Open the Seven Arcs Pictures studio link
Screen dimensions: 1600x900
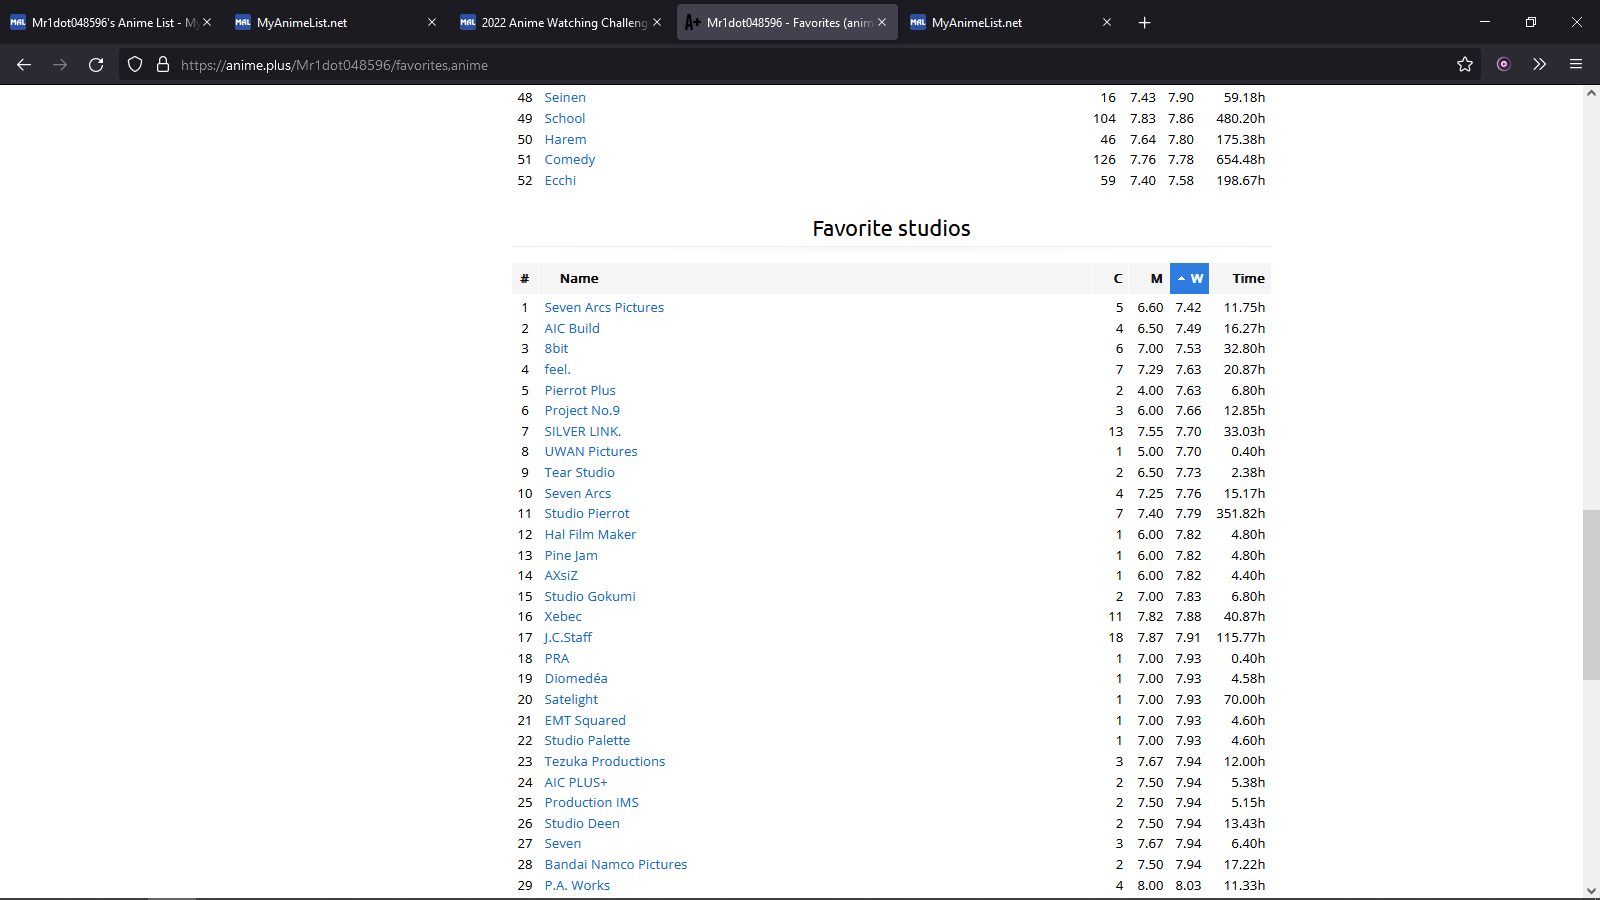tap(604, 308)
